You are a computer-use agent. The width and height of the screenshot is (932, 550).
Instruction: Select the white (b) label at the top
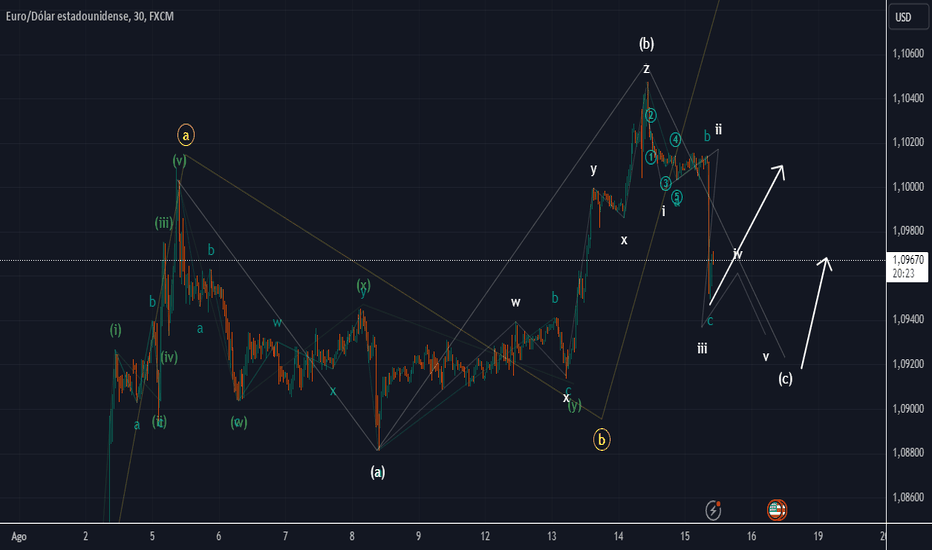[646, 43]
